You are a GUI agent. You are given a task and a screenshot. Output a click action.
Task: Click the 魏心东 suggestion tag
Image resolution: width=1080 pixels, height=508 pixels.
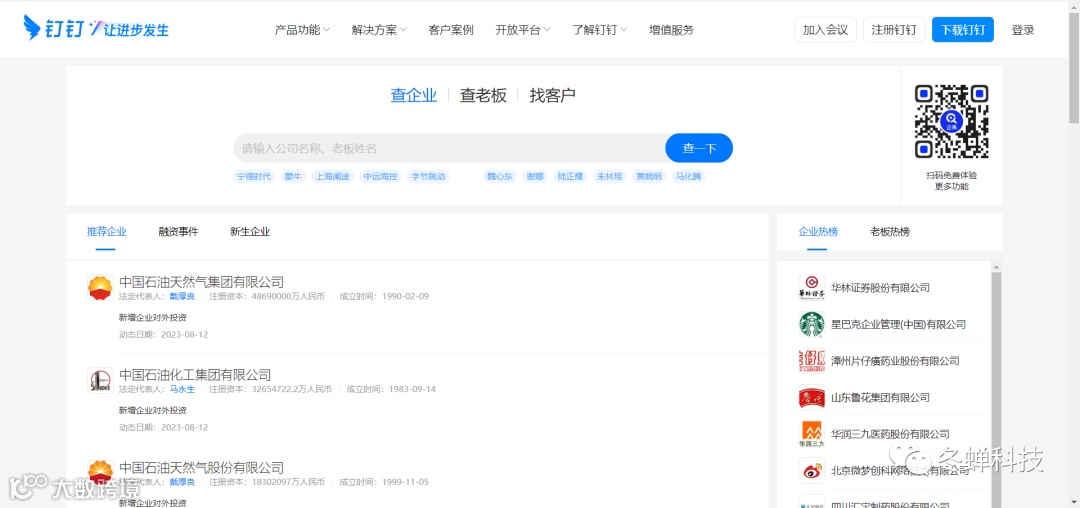point(500,176)
